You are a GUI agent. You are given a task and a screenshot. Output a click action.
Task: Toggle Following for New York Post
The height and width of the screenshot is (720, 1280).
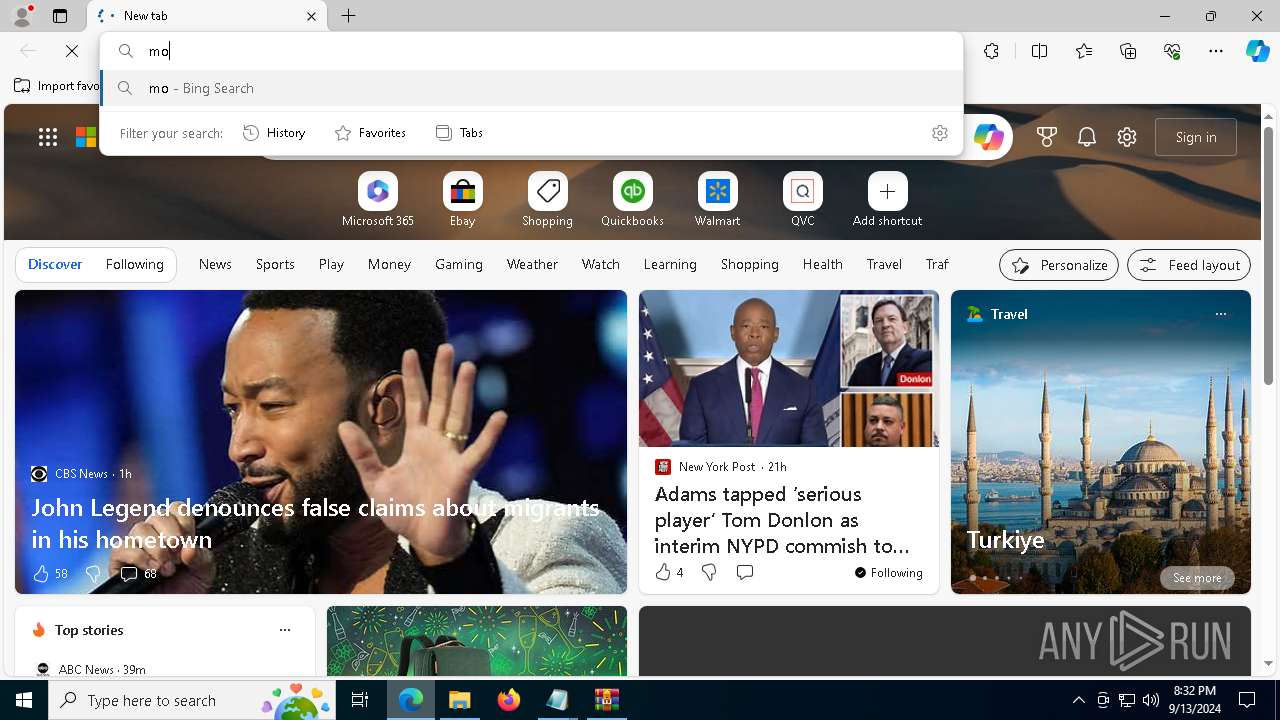point(889,573)
